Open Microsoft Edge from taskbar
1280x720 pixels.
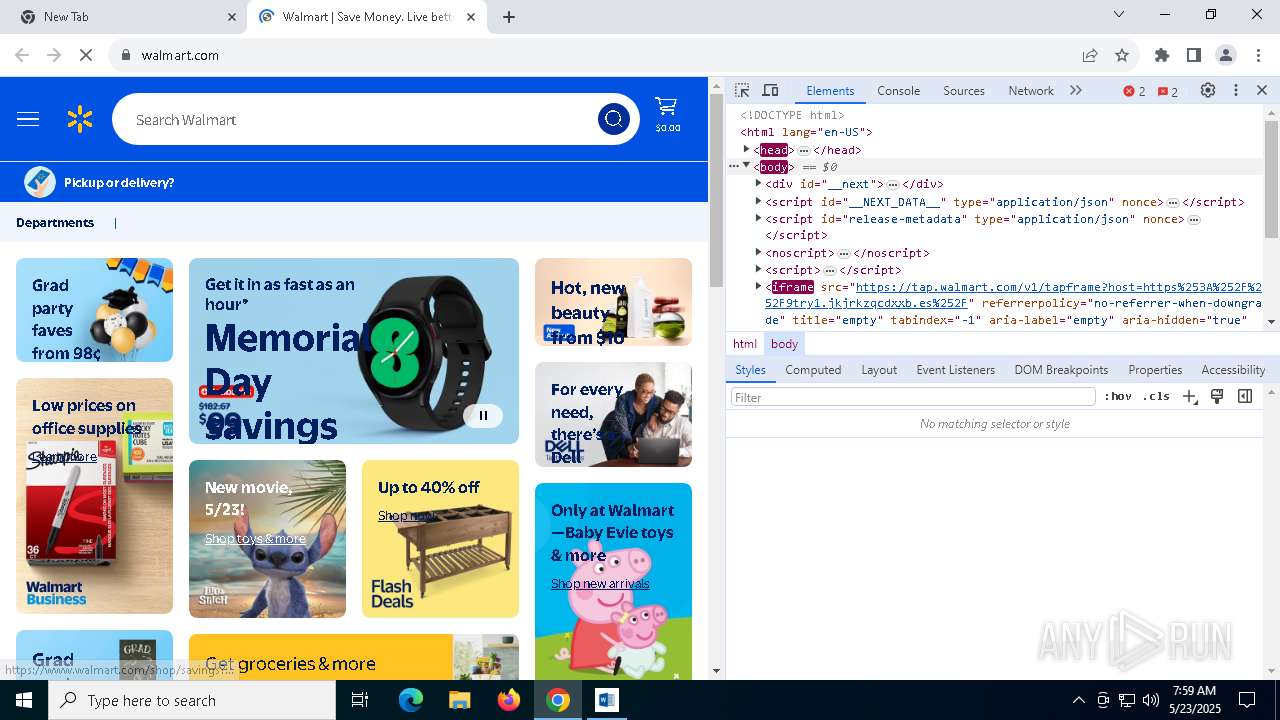(x=411, y=700)
